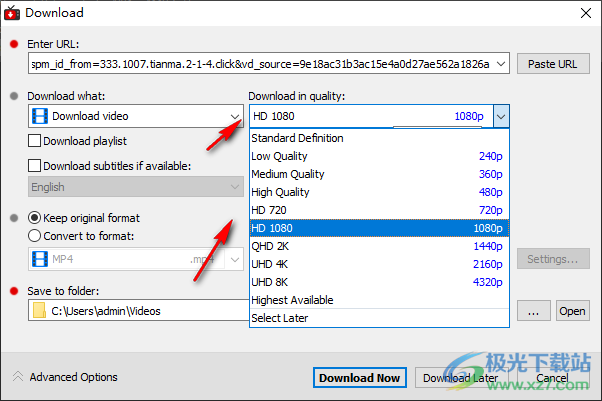The image size is (602, 401).
Task: Click the Paste URL button
Action: 552,64
